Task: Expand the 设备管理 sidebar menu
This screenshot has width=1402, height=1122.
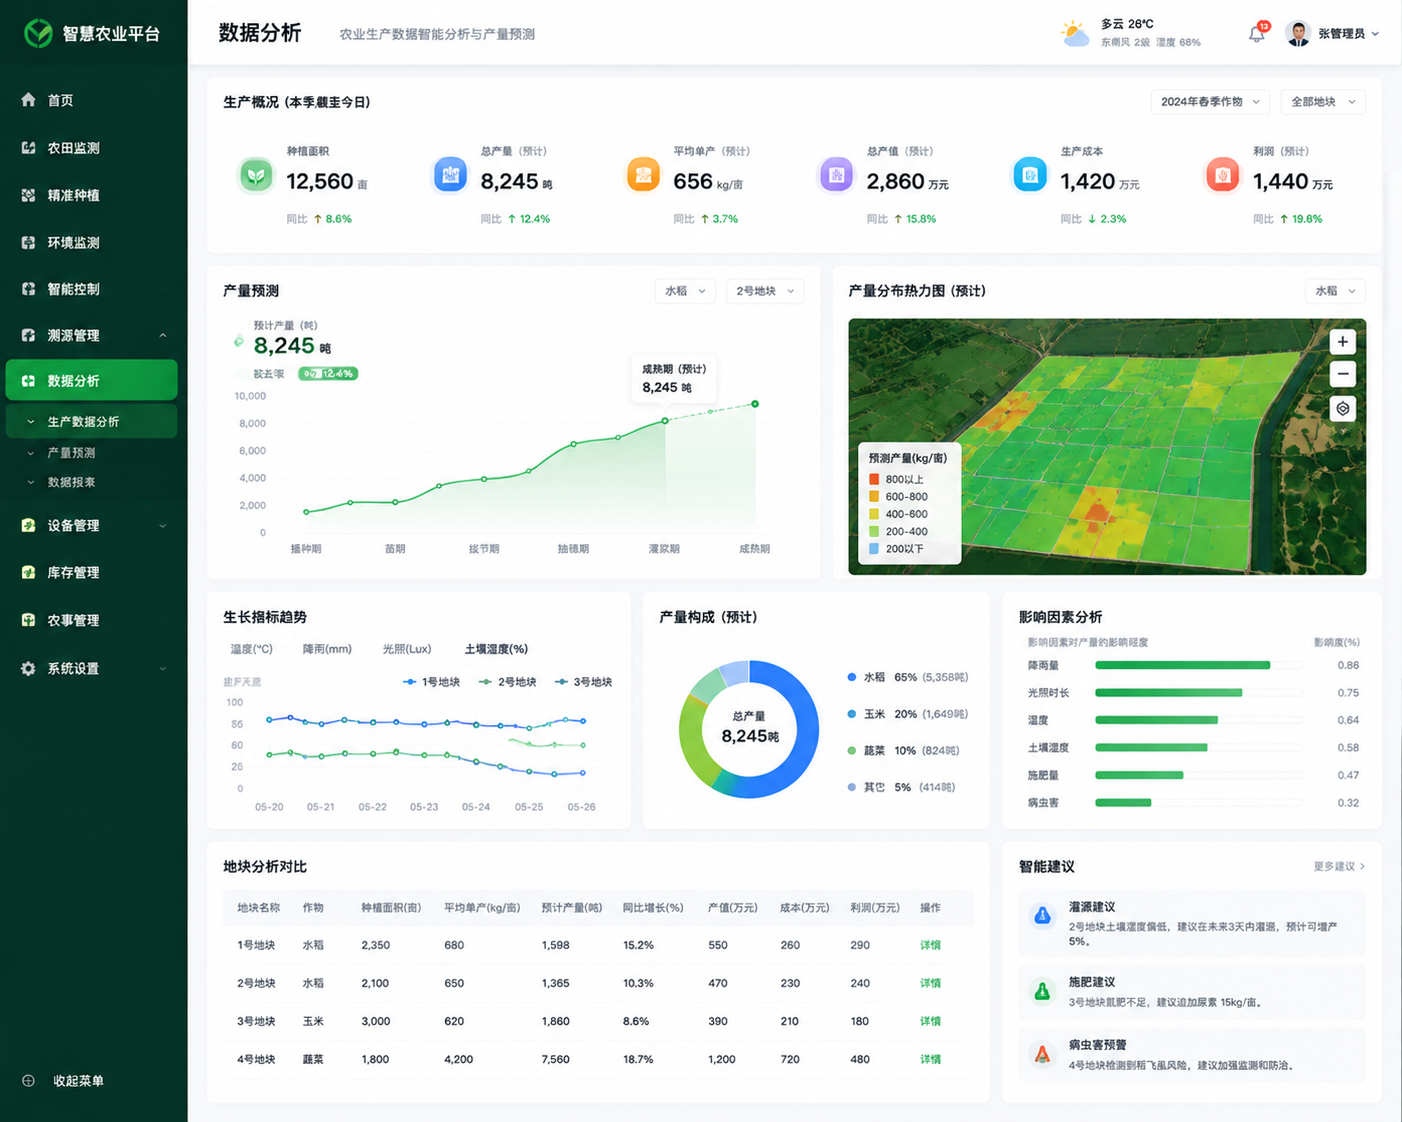Action: pyautogui.click(x=93, y=525)
